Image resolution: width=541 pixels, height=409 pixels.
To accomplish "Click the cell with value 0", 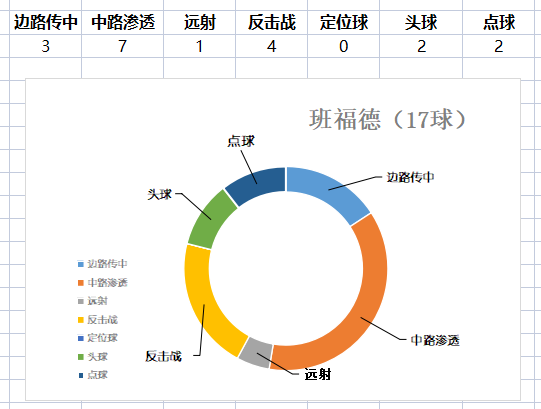I will [x=344, y=46].
